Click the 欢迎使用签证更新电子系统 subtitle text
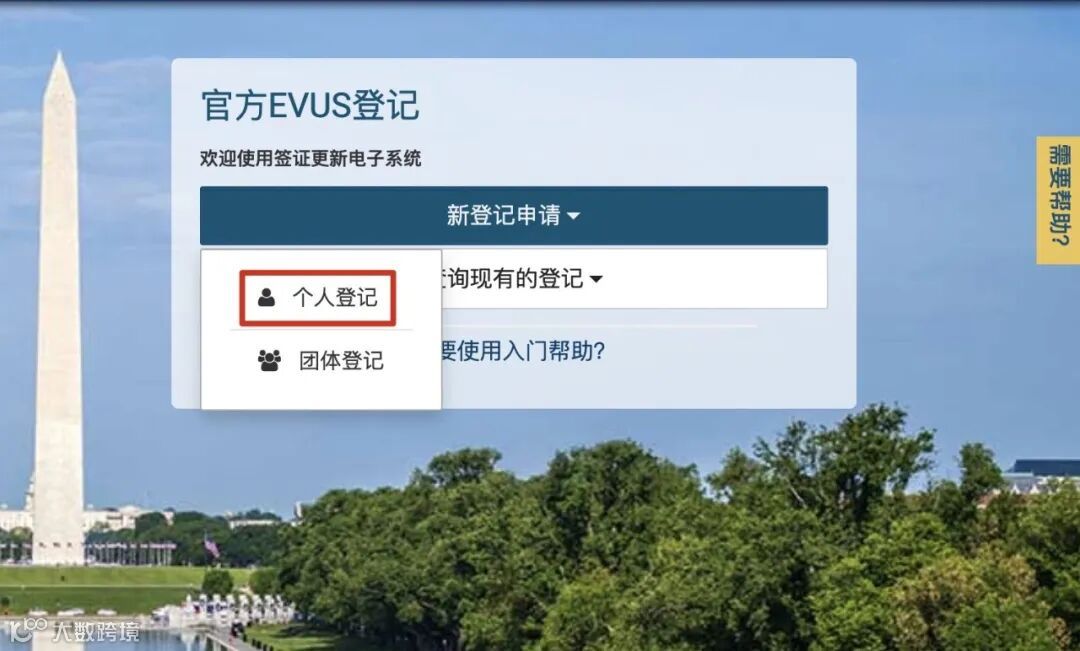The height and width of the screenshot is (651, 1080). coord(311,158)
